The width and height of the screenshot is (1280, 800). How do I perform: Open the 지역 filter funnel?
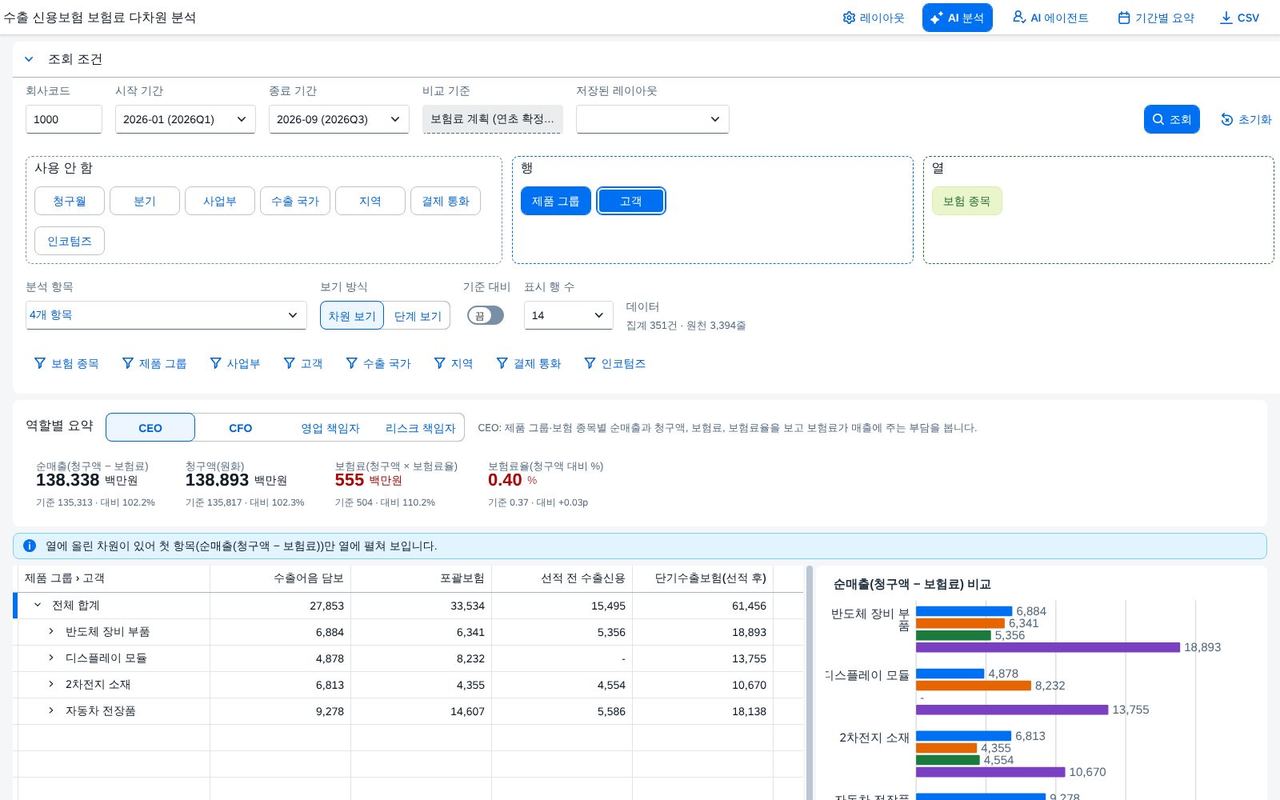453,364
